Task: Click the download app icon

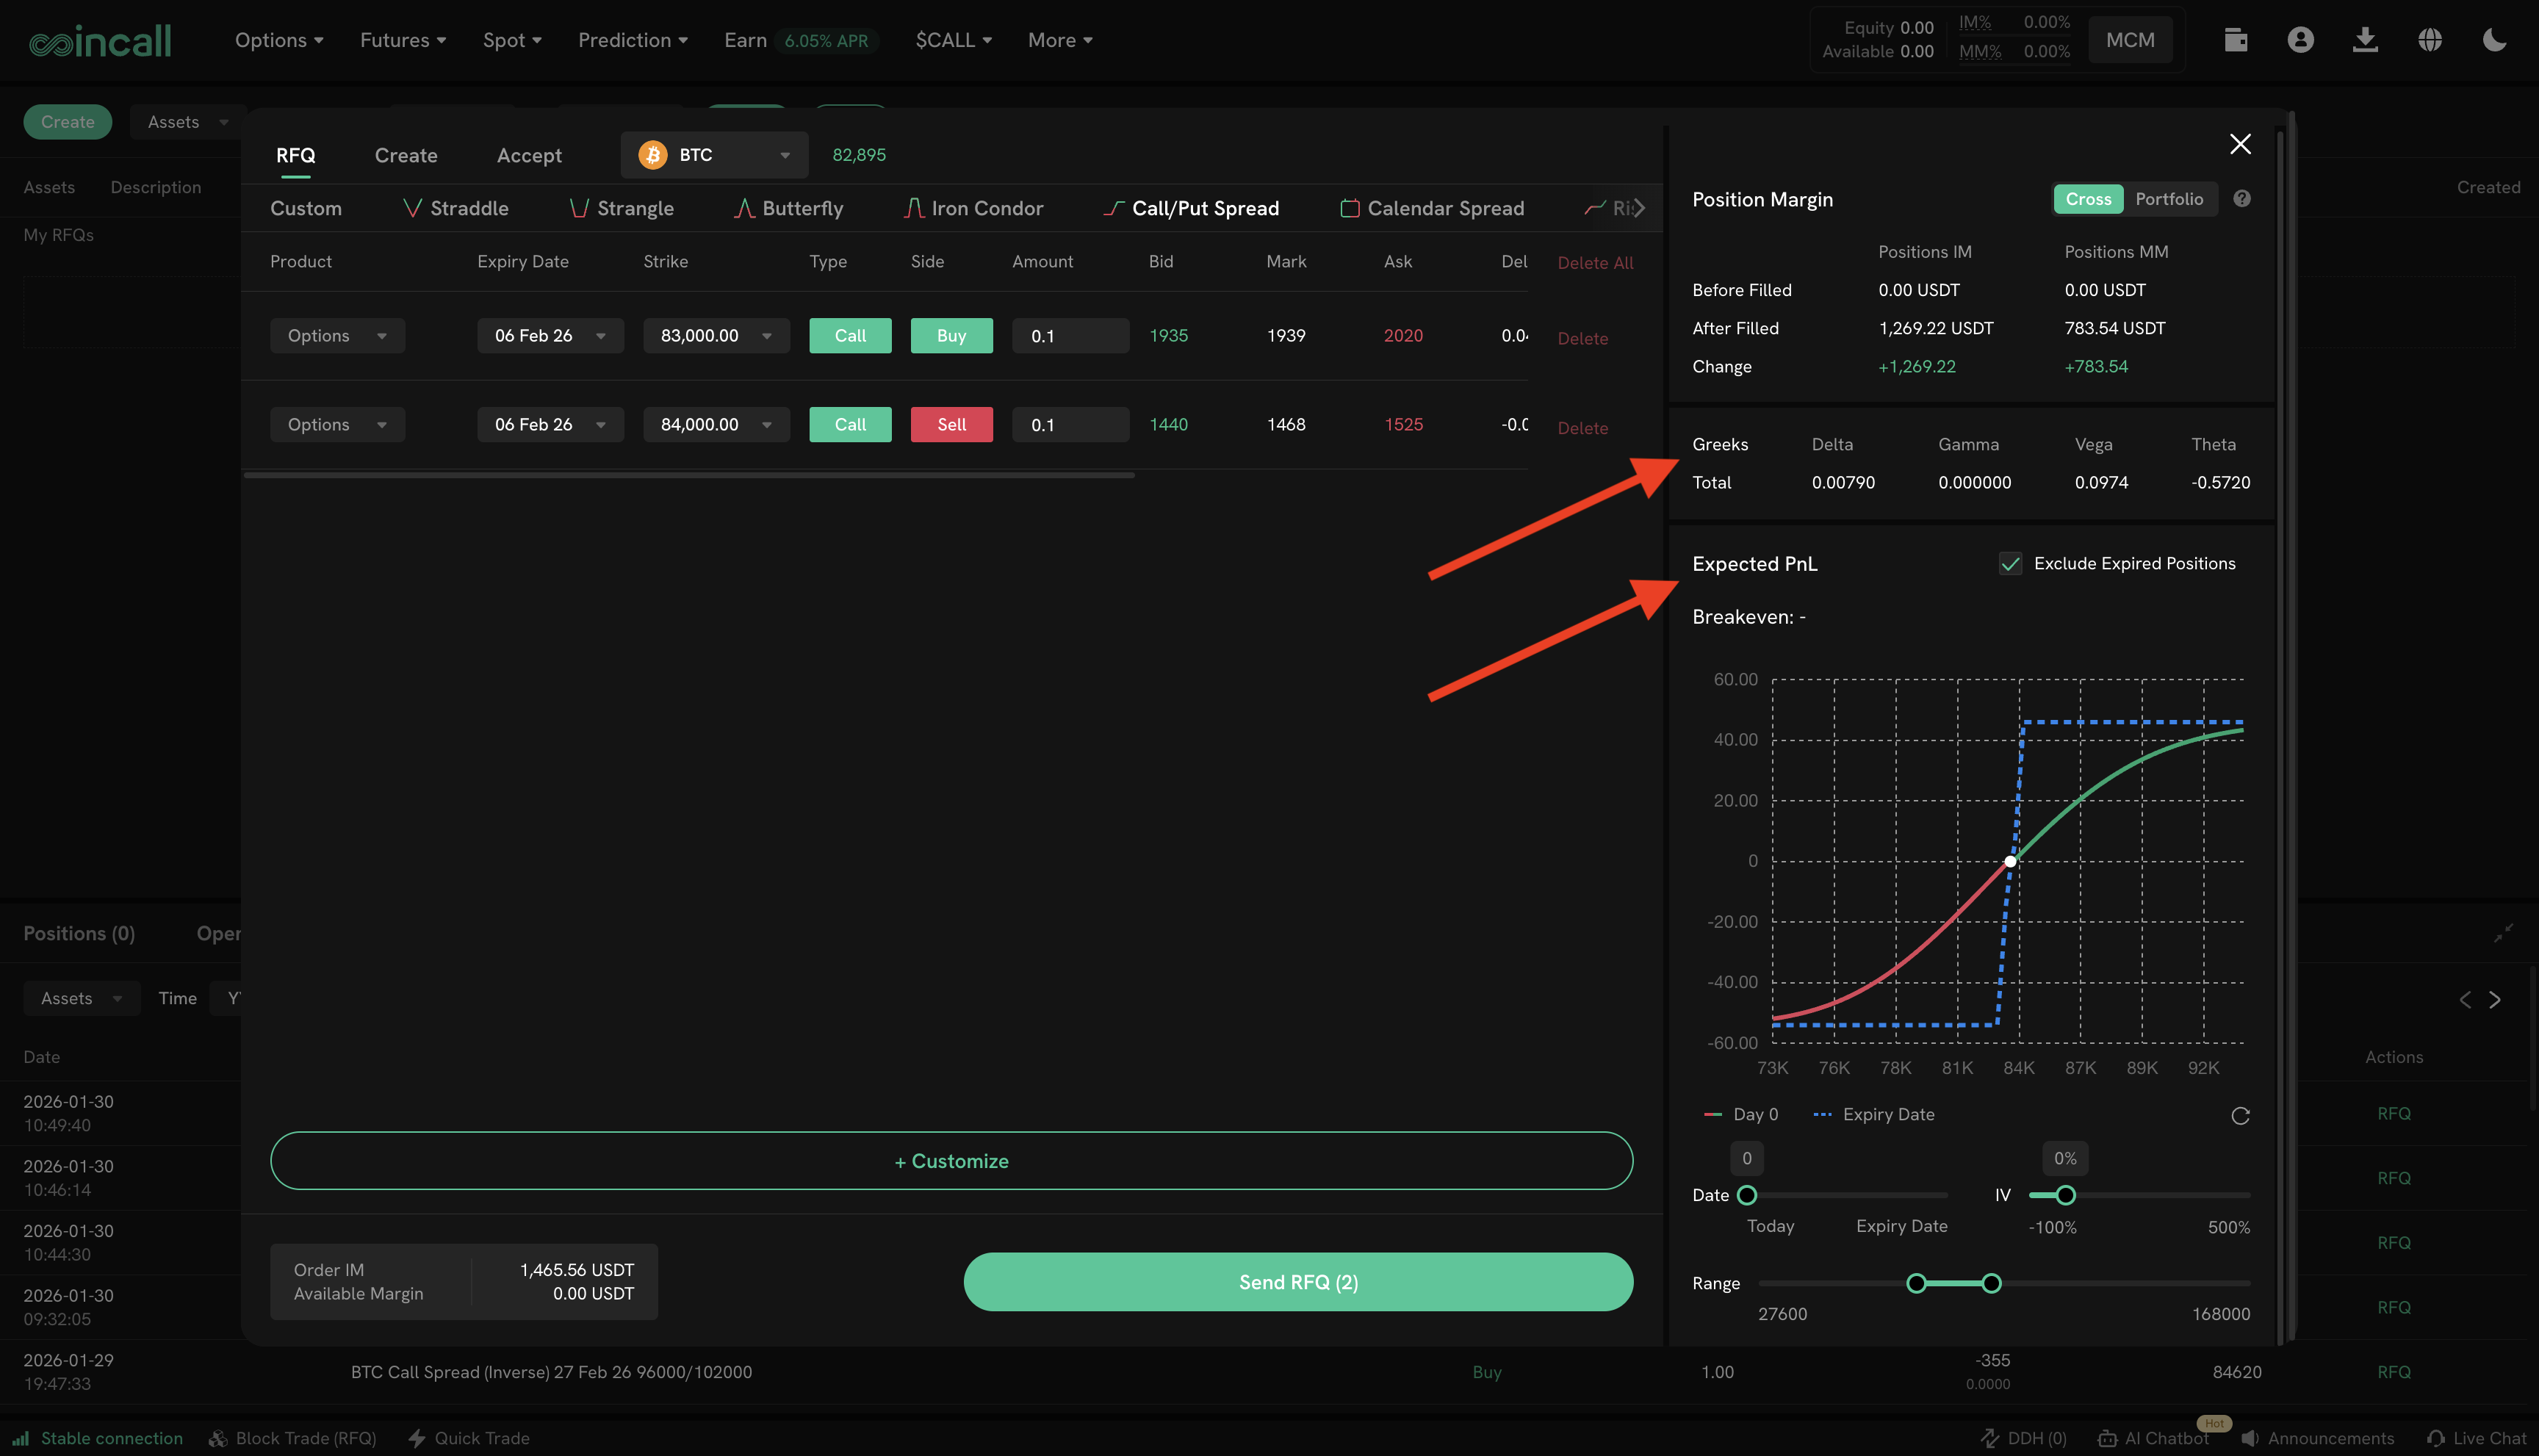Action: 2365,40
